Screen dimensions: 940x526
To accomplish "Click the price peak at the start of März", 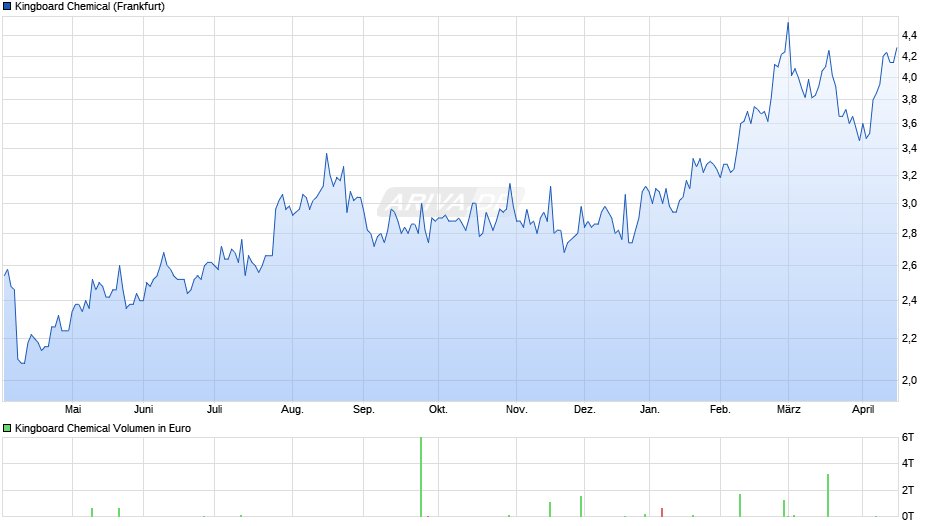I will point(788,23).
